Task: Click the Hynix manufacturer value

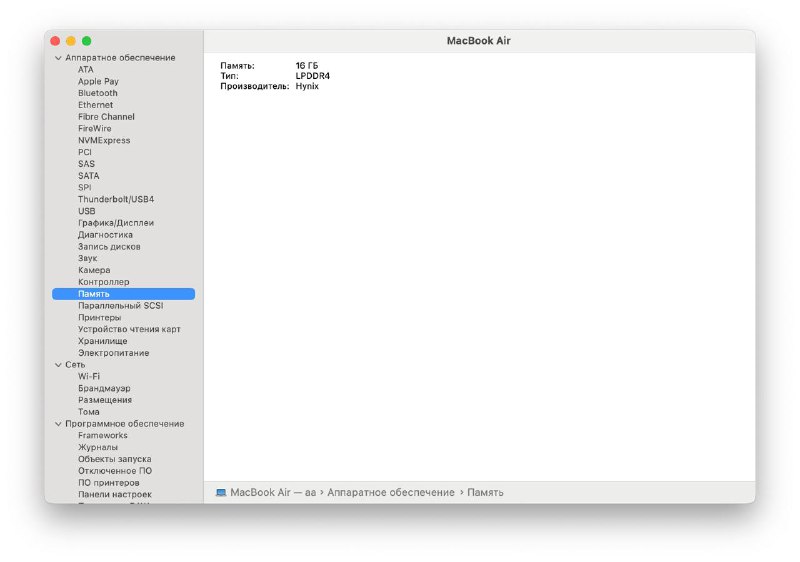Action: 307,86
